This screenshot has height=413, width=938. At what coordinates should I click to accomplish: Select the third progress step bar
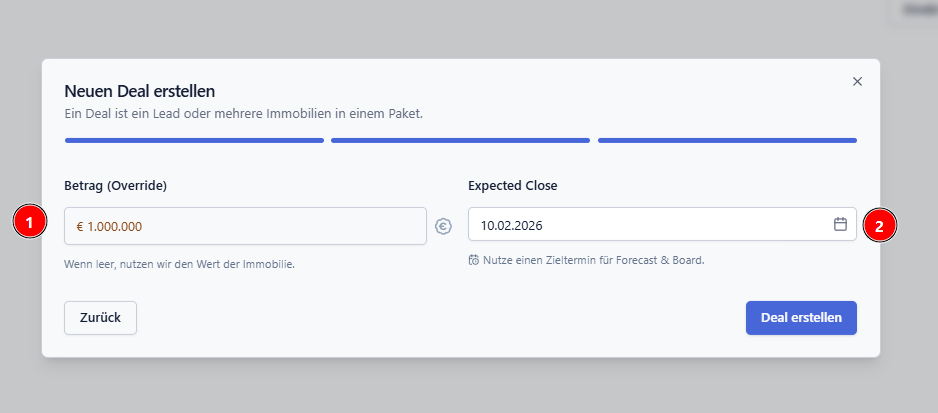click(x=727, y=140)
